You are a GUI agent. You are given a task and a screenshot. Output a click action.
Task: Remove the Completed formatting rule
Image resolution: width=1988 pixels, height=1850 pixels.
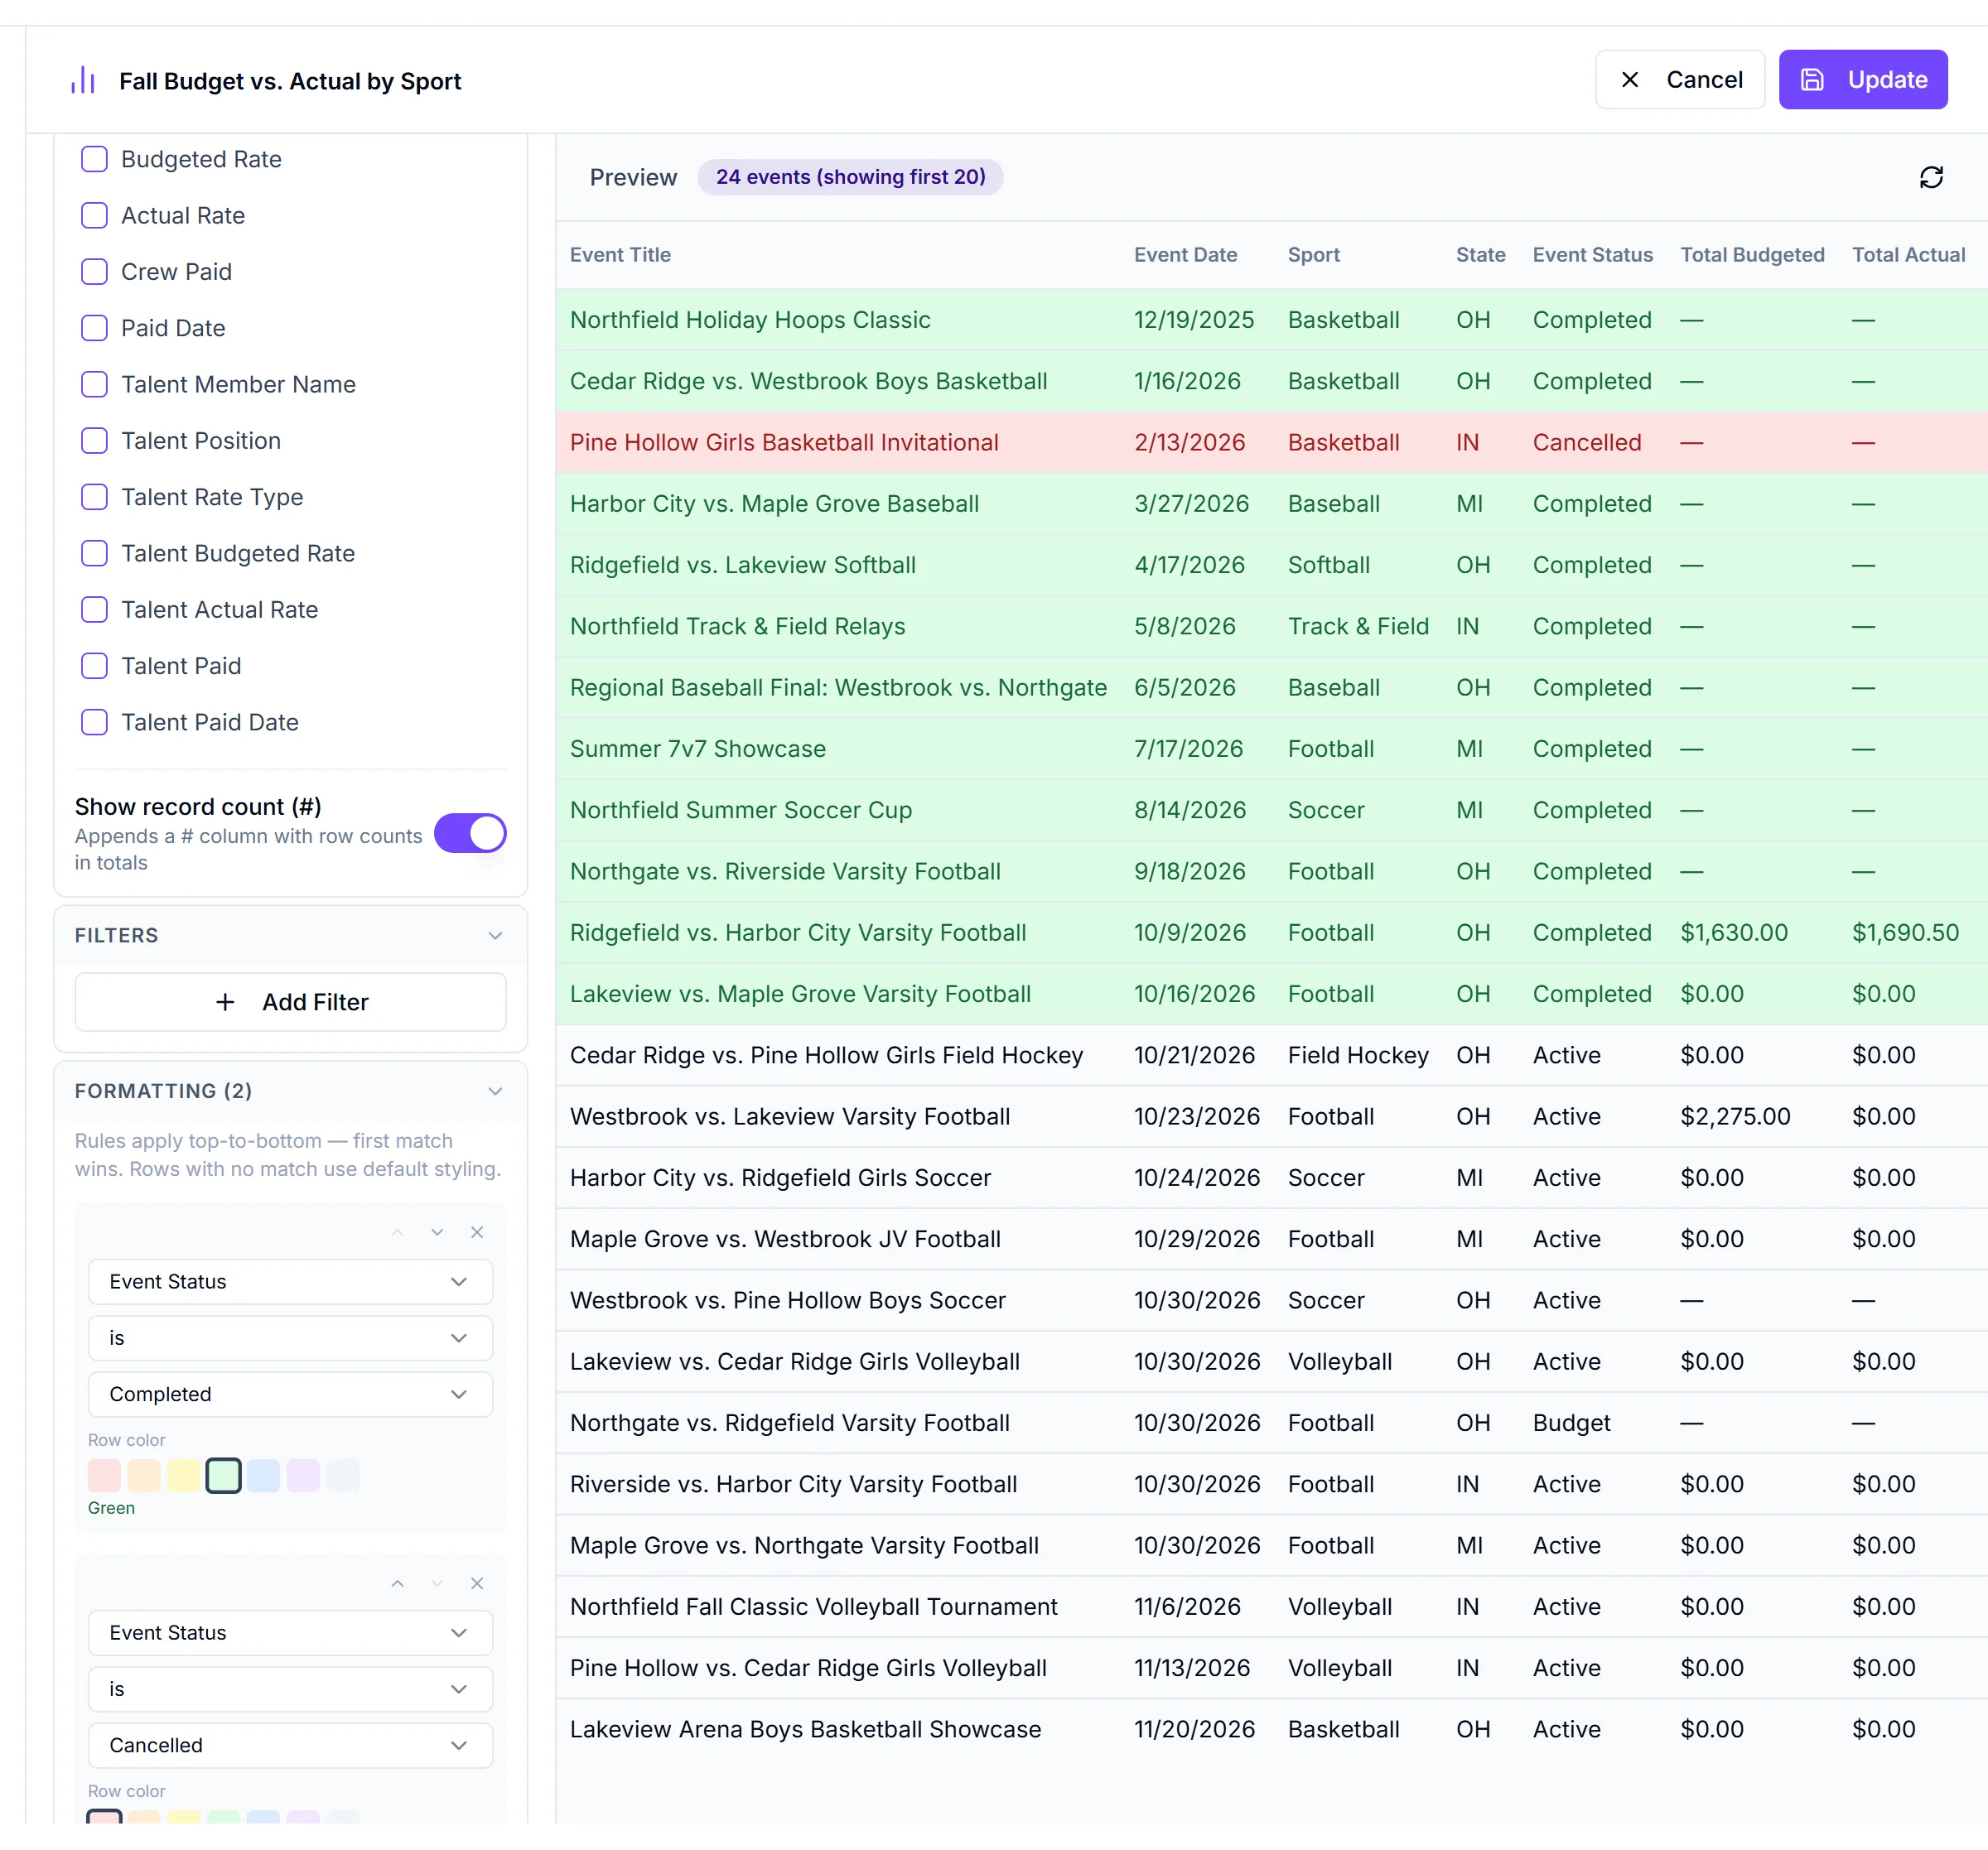(x=477, y=1232)
